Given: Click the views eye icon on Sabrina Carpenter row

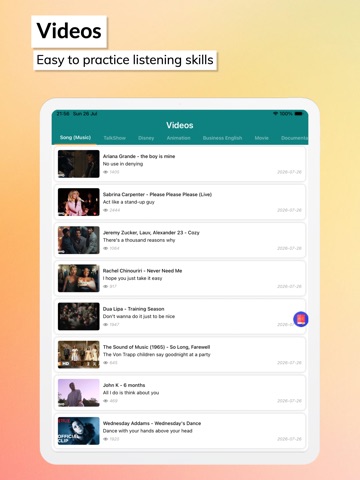Looking at the screenshot, I should (105, 210).
